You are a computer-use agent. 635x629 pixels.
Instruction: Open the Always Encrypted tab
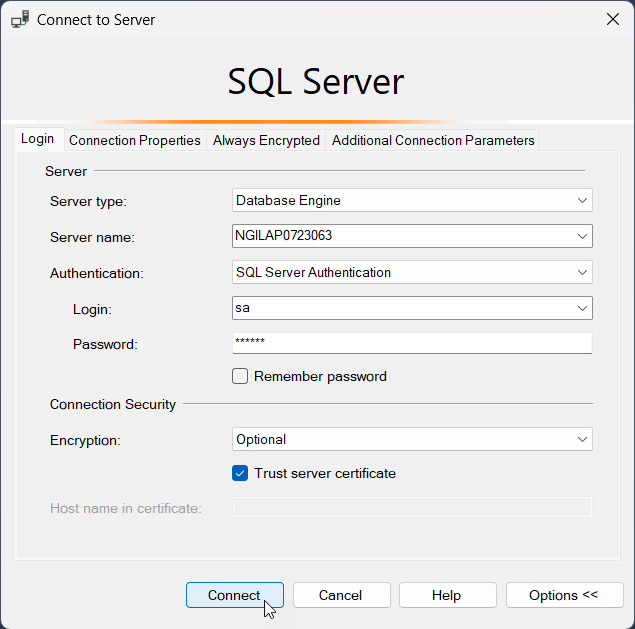coord(266,140)
